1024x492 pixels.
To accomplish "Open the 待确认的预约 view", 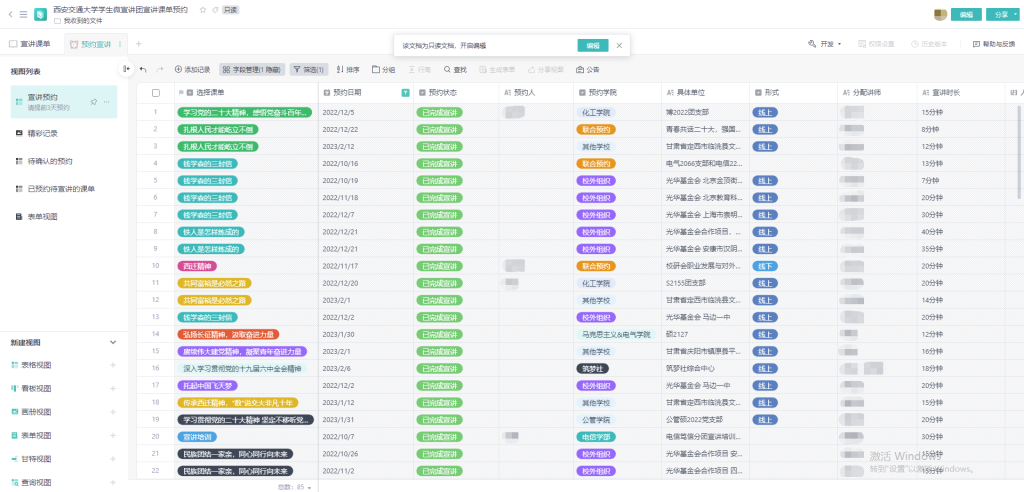I will point(50,161).
